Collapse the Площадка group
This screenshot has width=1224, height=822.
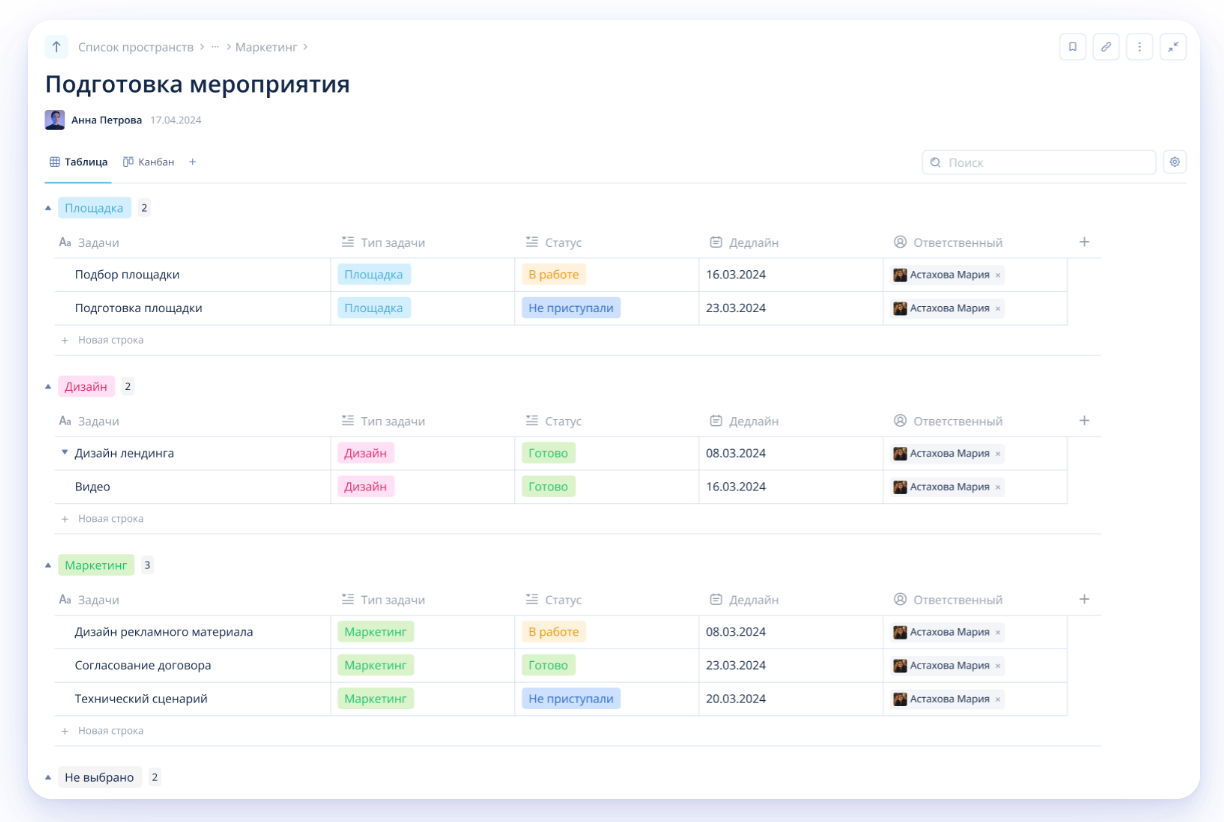click(x=47, y=208)
